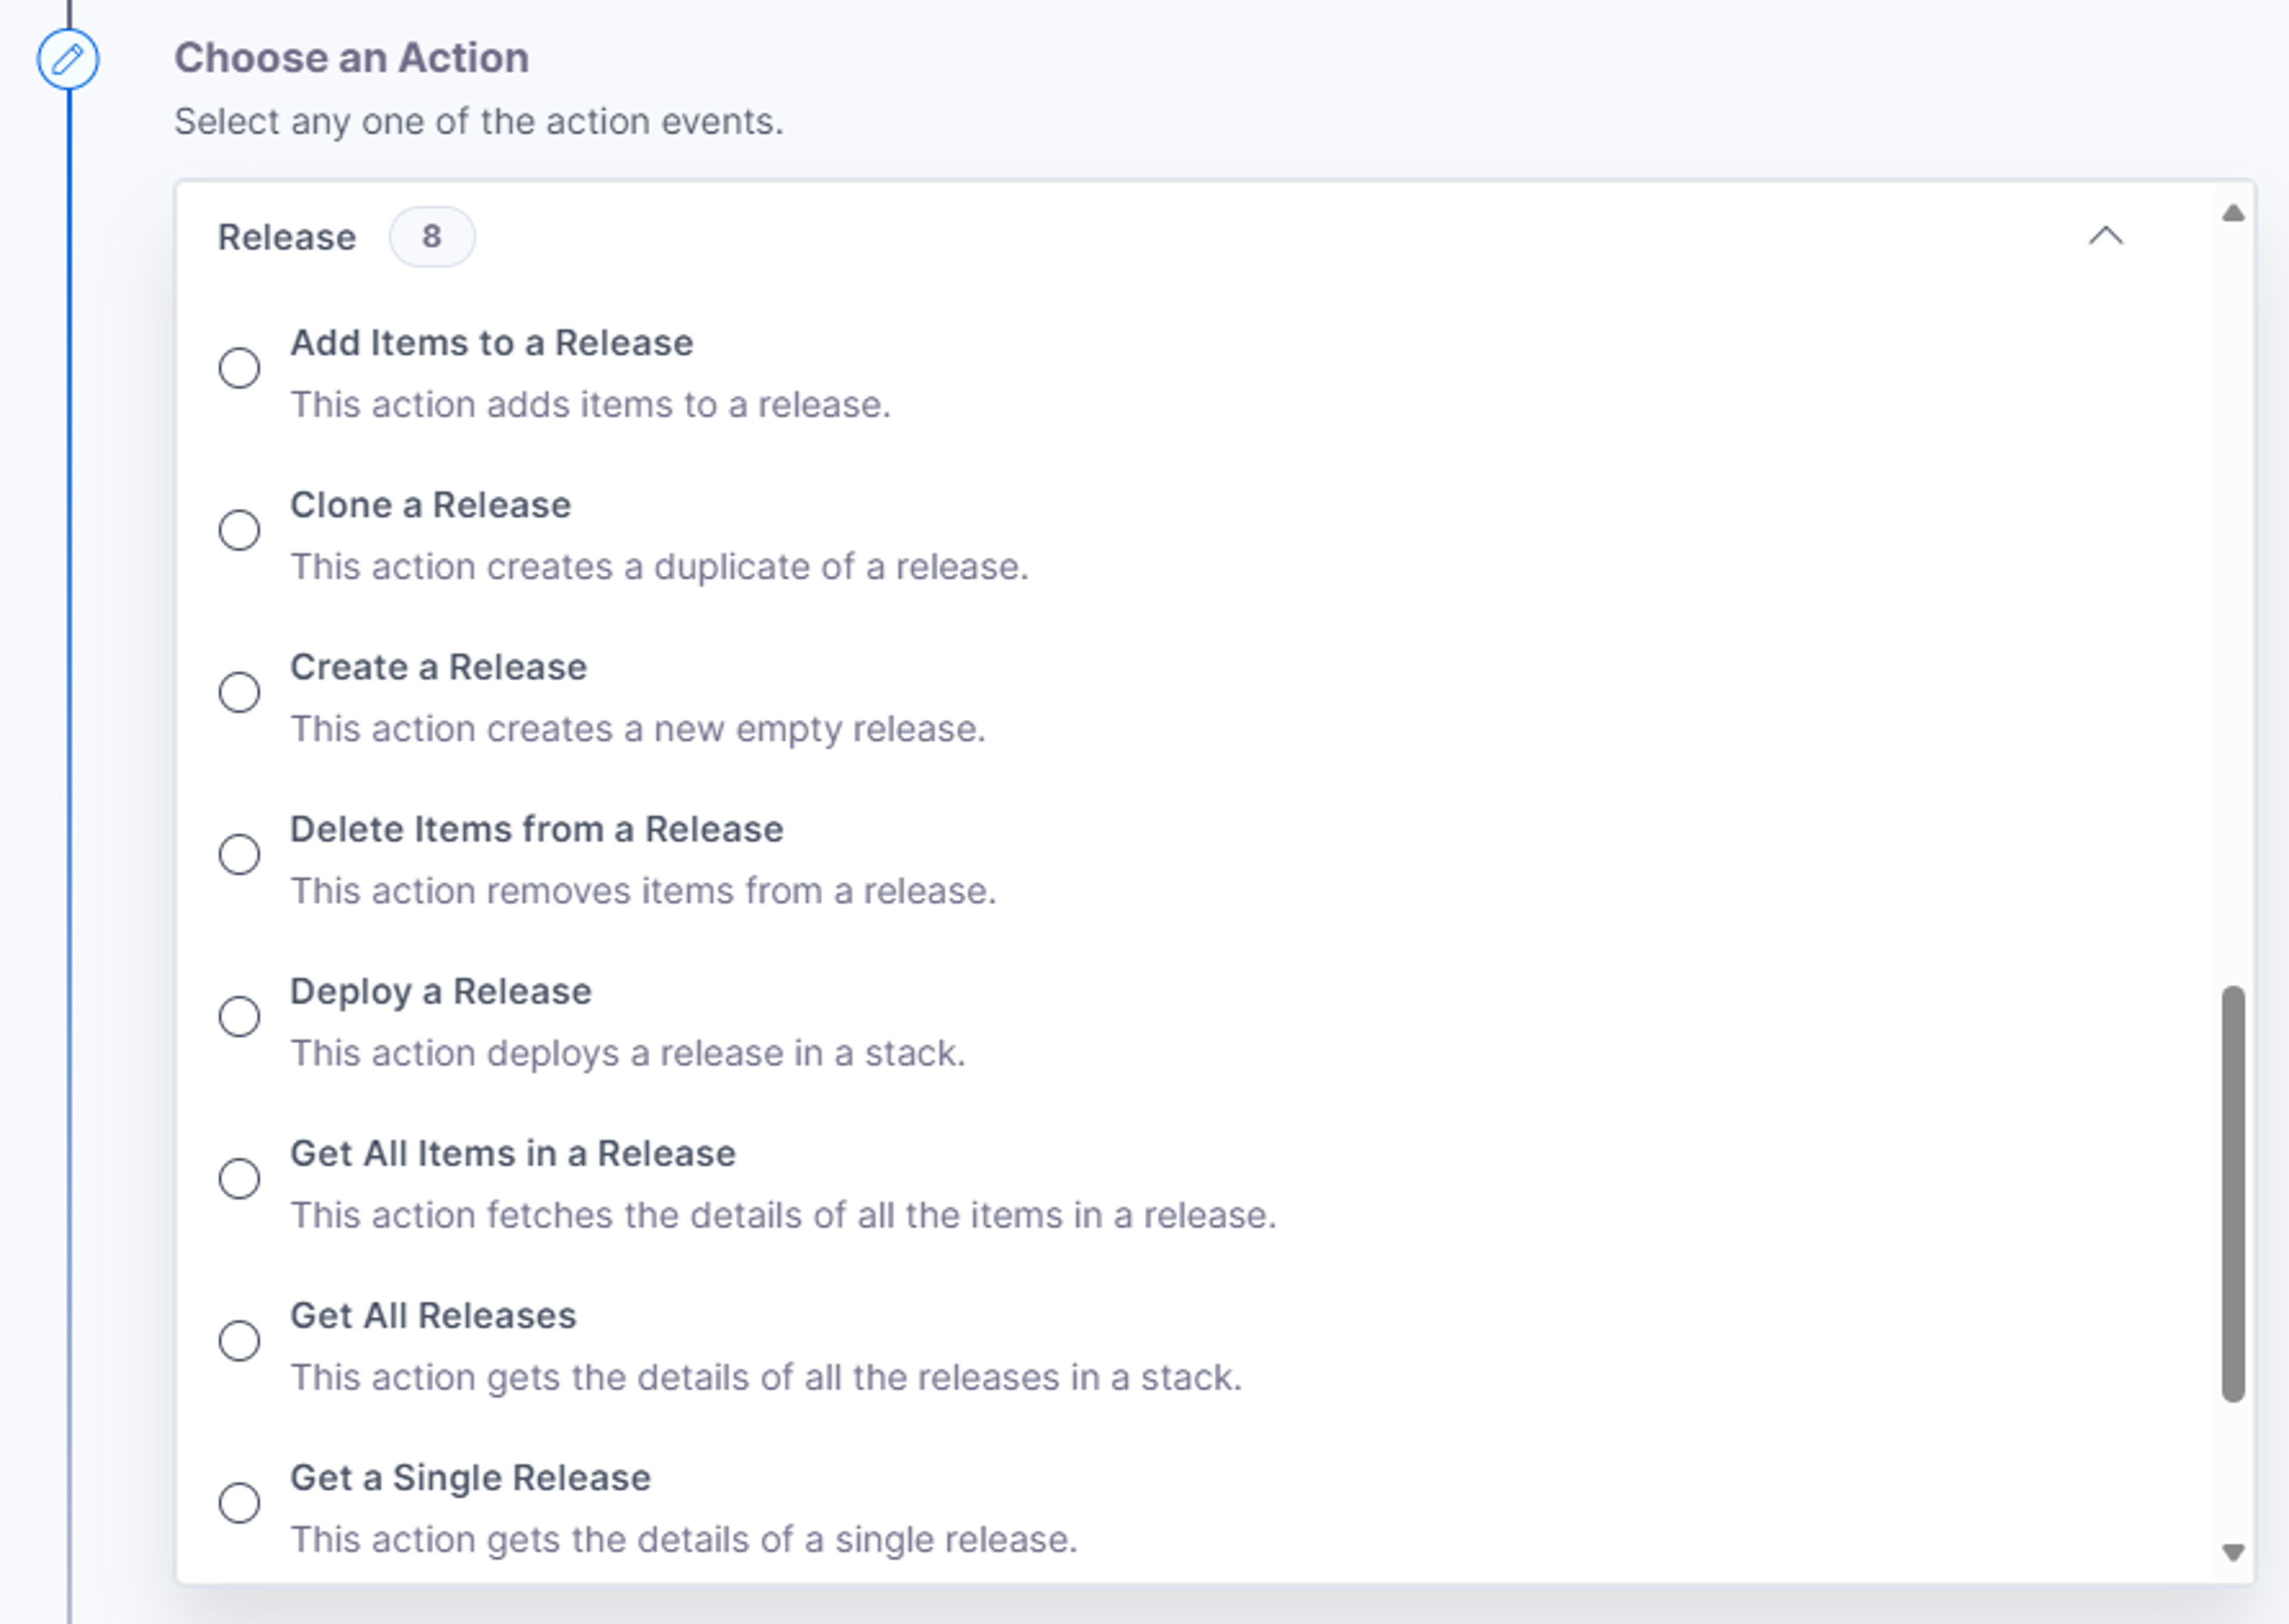This screenshot has height=1624, width=2289.
Task: Click the Release group header label
Action: pos(287,237)
